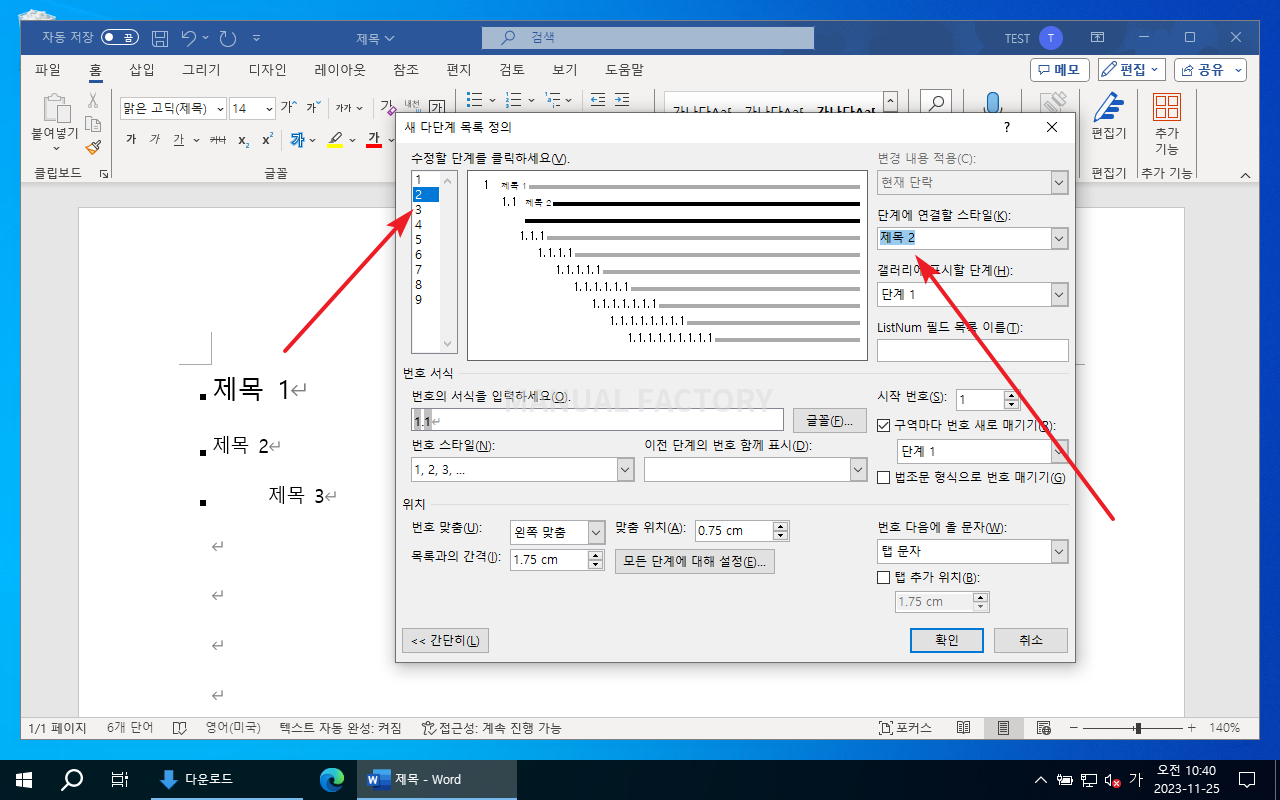Click the Font button in dialog
Screen dimensions: 1280x800
coord(829,420)
